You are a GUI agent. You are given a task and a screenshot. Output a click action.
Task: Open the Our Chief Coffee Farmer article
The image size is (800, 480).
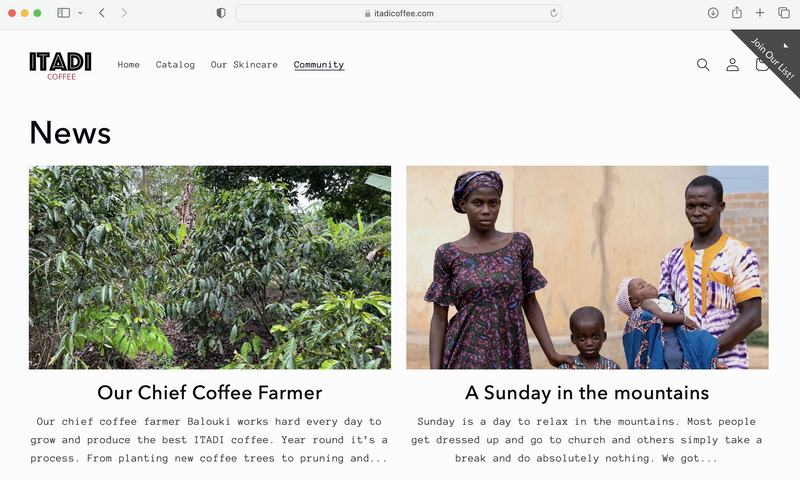[210, 392]
